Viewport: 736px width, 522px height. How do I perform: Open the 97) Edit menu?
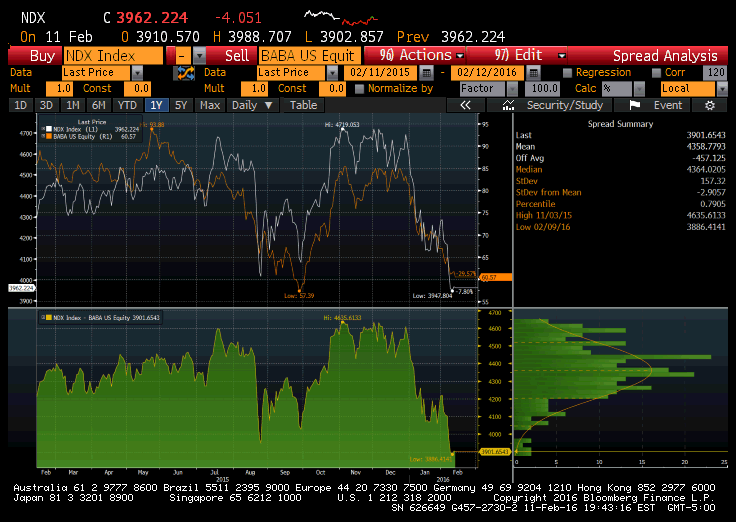tap(517, 55)
